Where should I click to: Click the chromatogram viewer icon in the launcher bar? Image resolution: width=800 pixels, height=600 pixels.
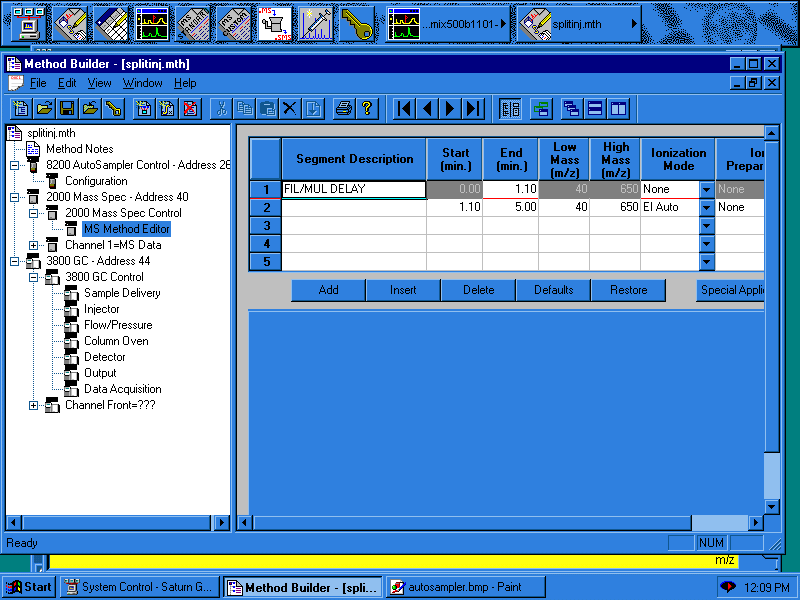pyautogui.click(x=152, y=23)
